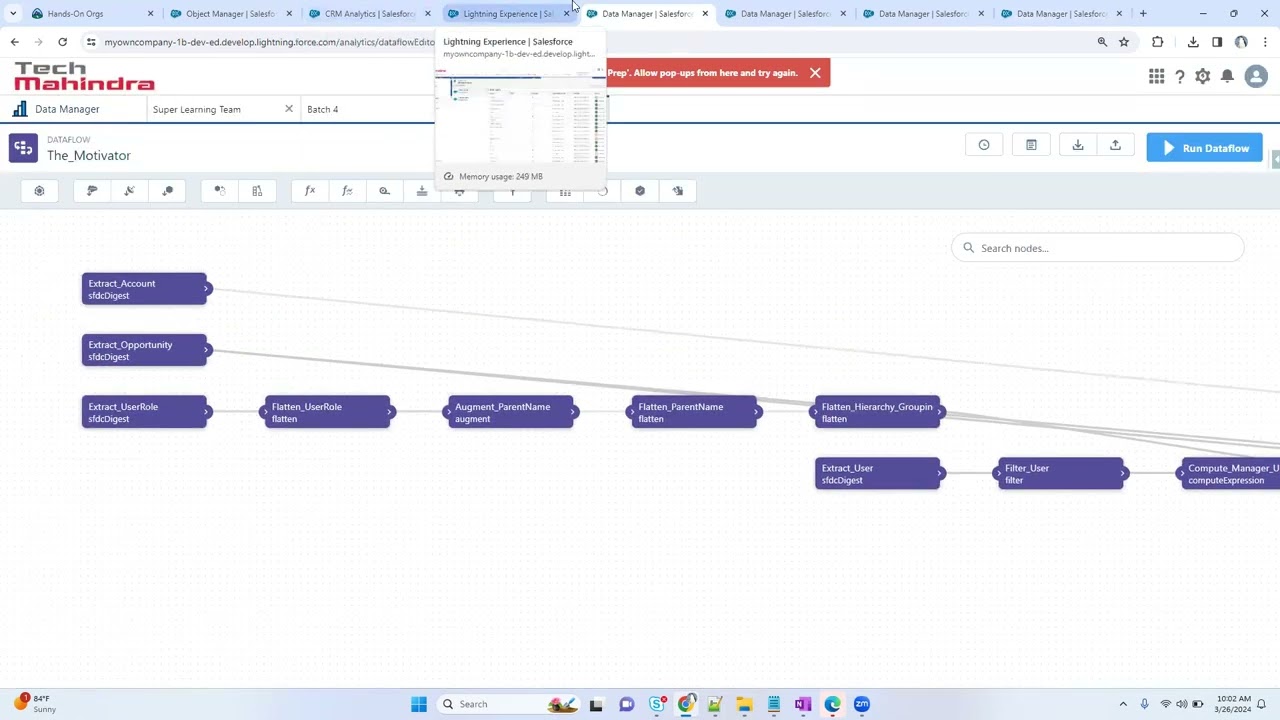
Task: Open Salesforce Help question mark
Action: pyautogui.click(x=1180, y=77)
